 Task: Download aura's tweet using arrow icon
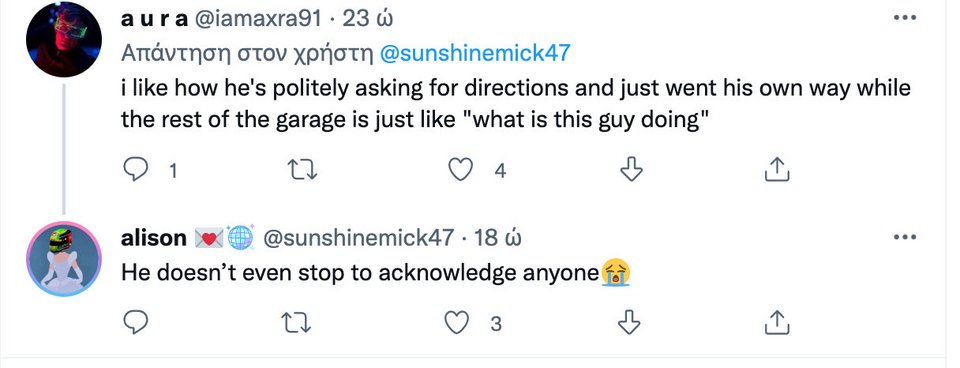(x=631, y=170)
